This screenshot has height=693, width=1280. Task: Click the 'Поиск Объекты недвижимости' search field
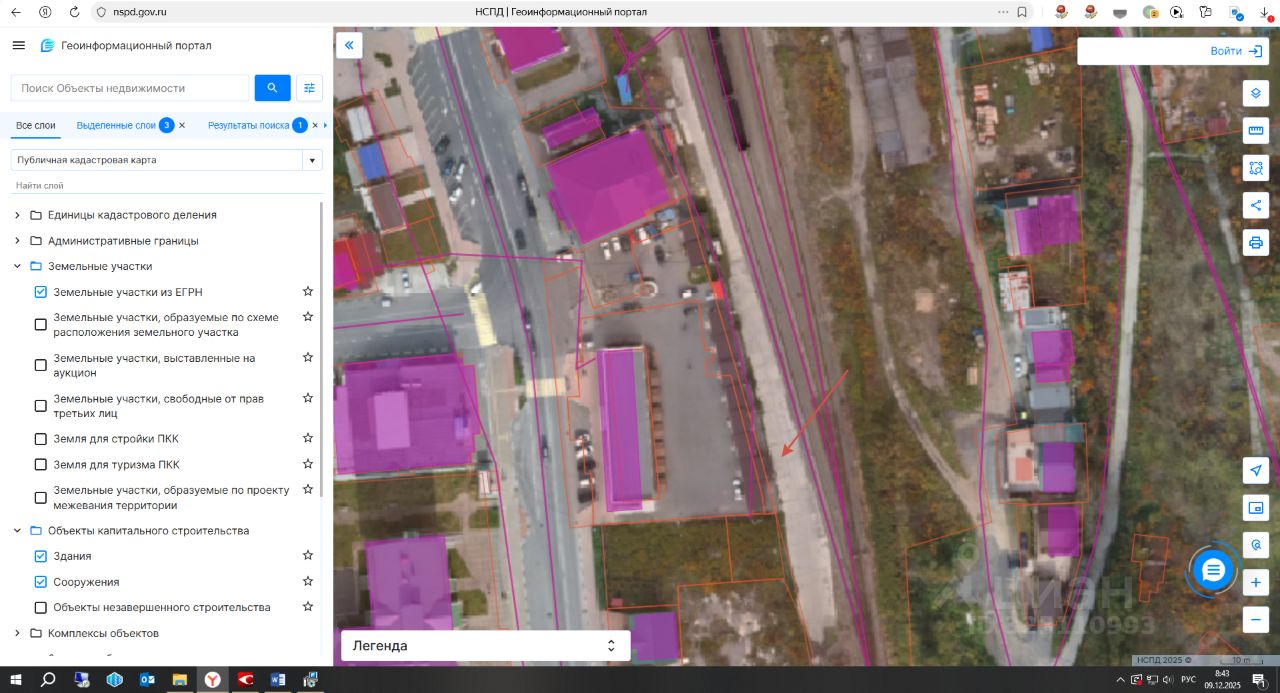130,88
